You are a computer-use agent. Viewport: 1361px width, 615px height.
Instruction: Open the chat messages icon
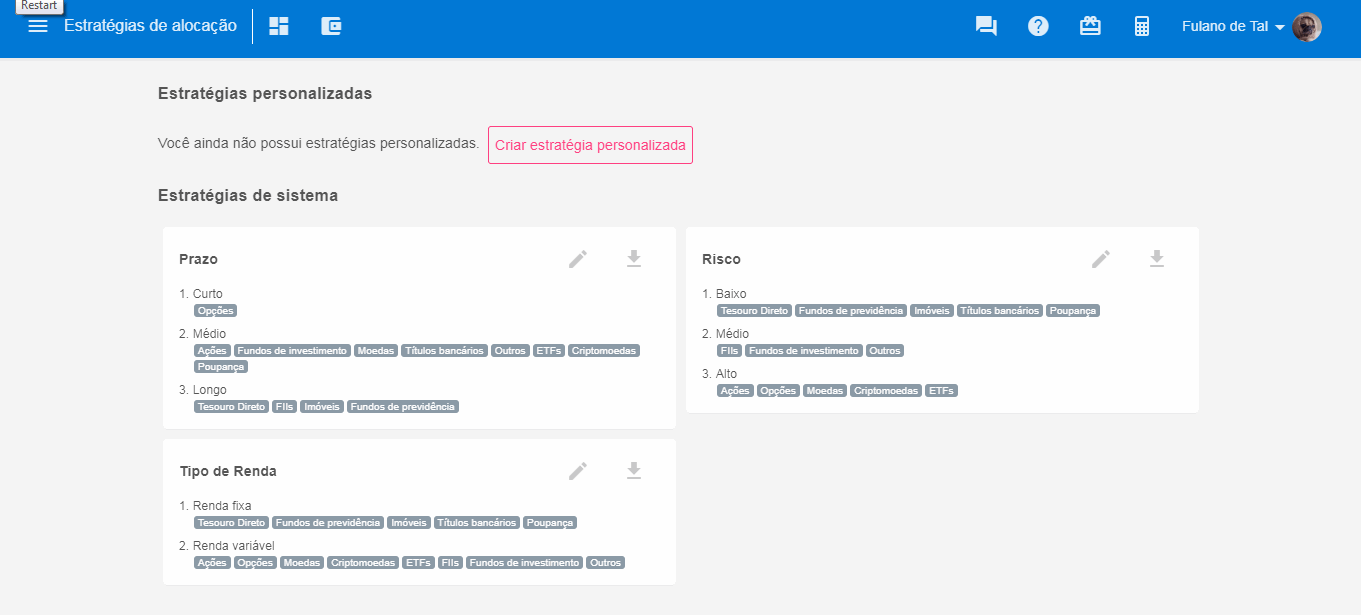click(x=986, y=27)
